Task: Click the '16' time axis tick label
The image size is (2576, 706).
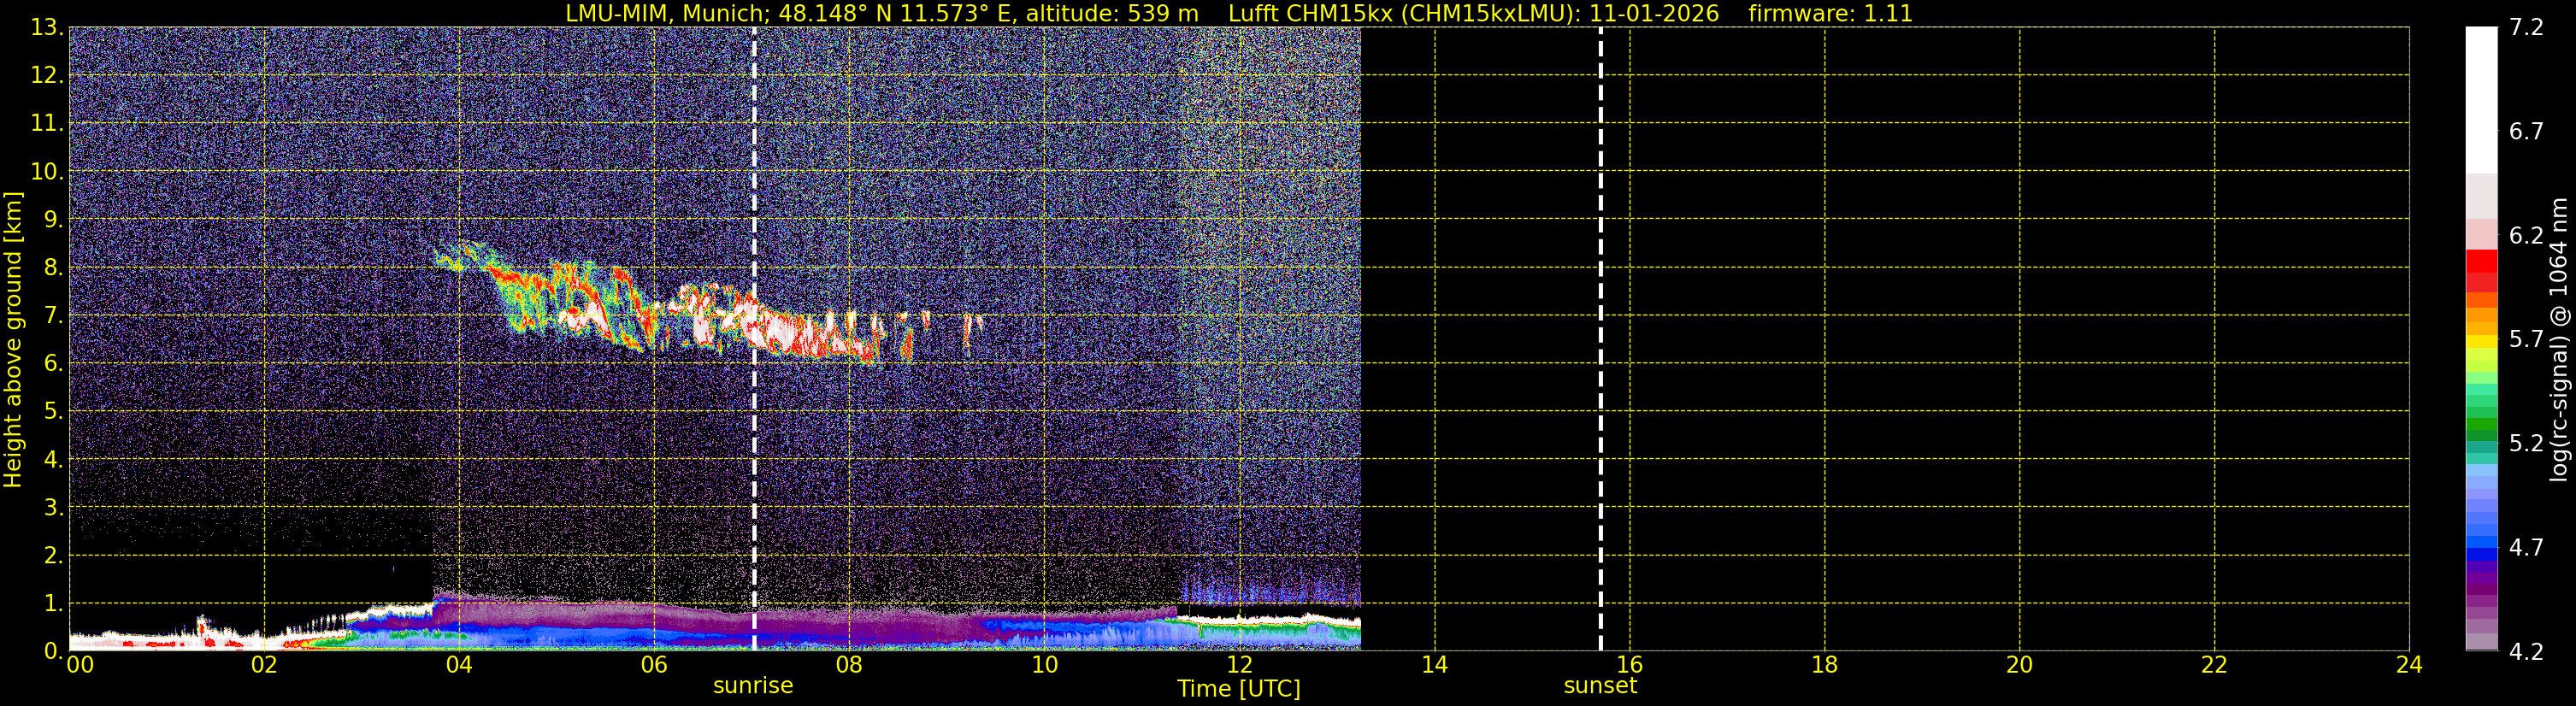Action: tap(1629, 664)
